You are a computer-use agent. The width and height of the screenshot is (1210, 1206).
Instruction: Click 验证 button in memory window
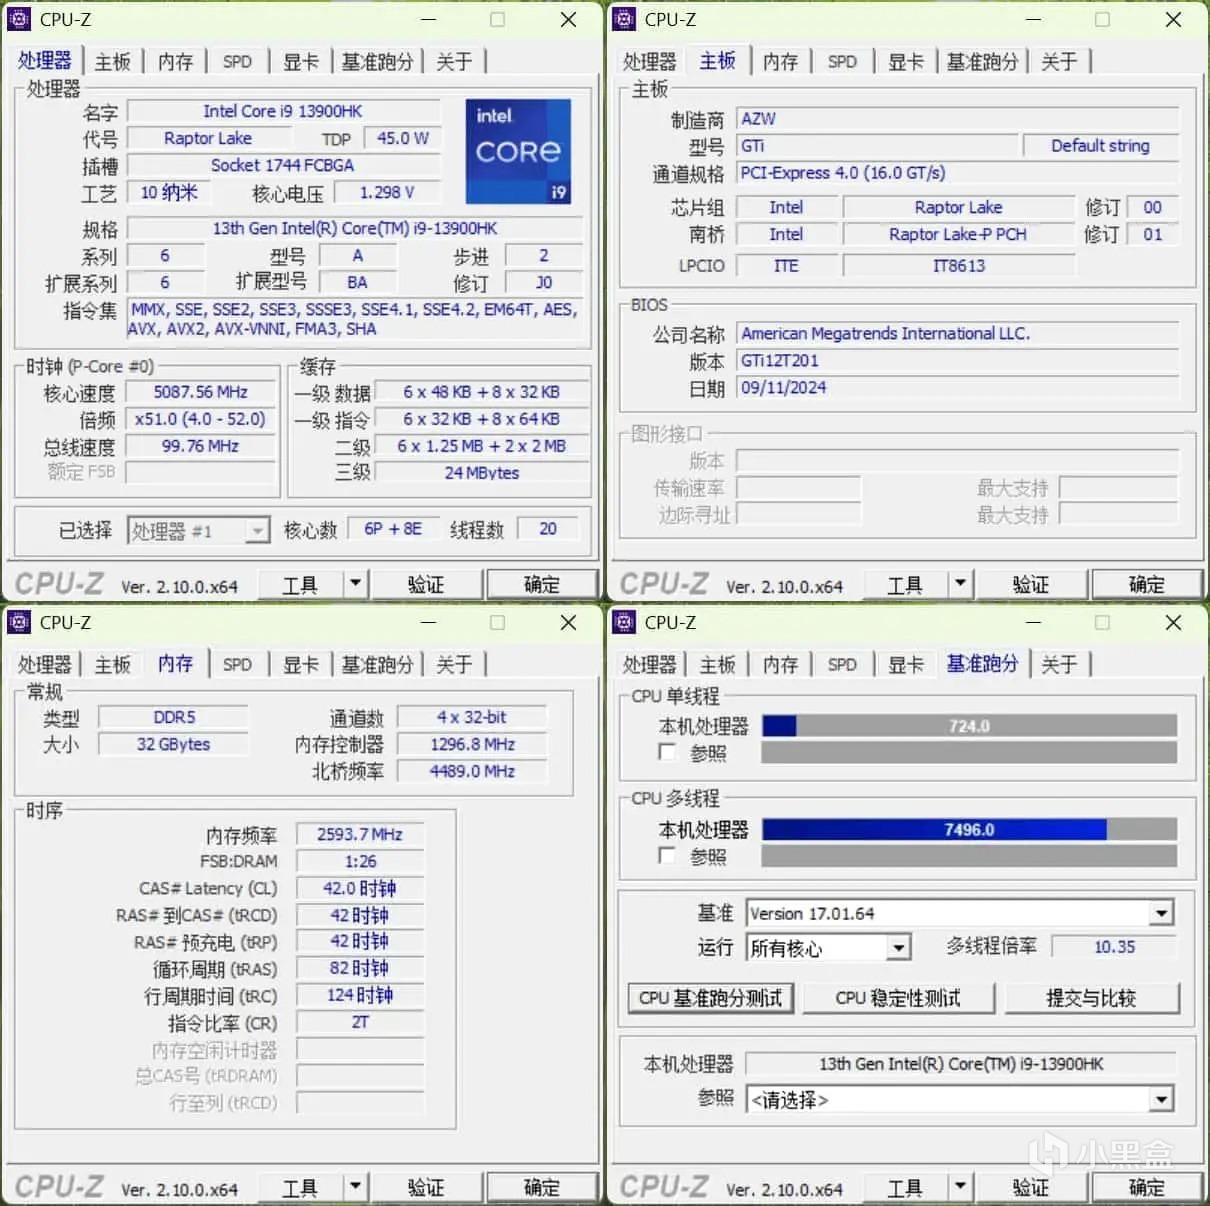pyautogui.click(x=426, y=1187)
